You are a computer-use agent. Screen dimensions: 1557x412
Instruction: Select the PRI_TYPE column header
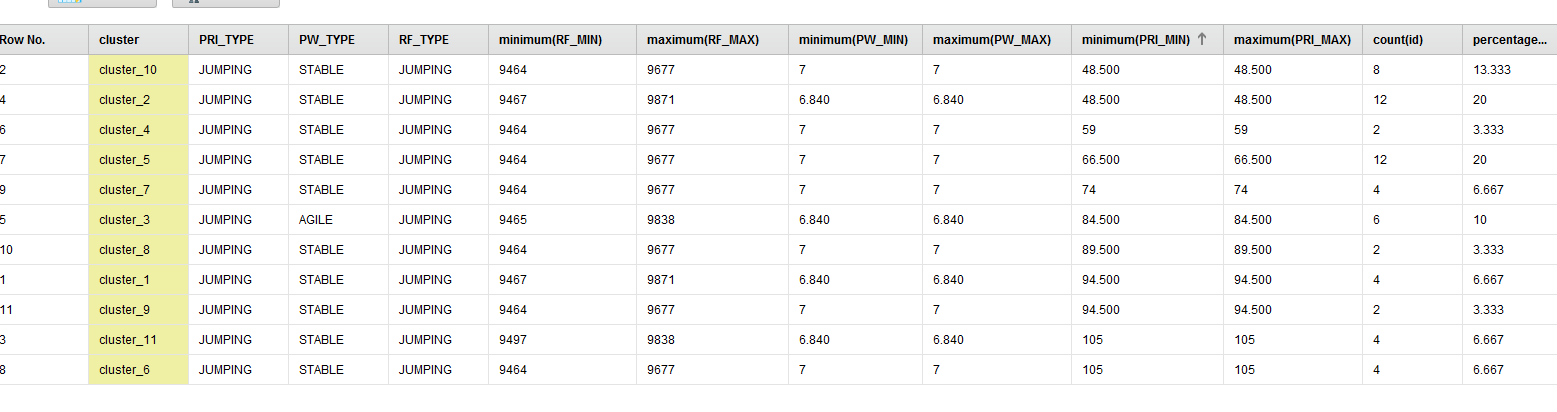coord(238,40)
